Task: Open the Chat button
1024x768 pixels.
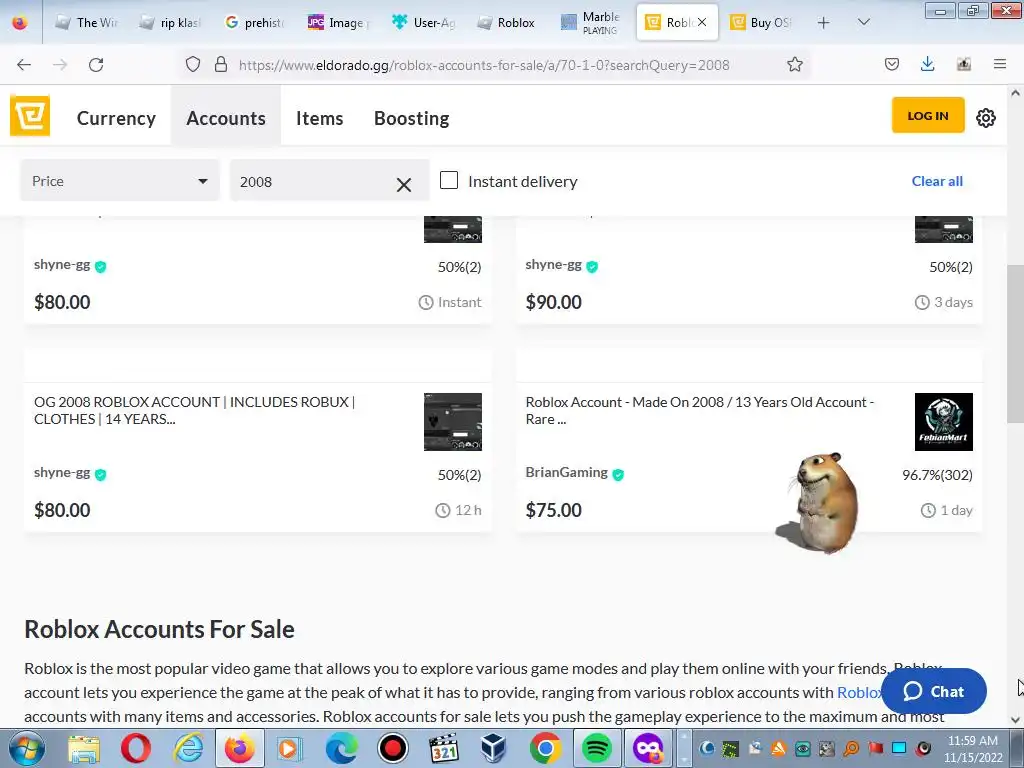Action: coord(934,691)
